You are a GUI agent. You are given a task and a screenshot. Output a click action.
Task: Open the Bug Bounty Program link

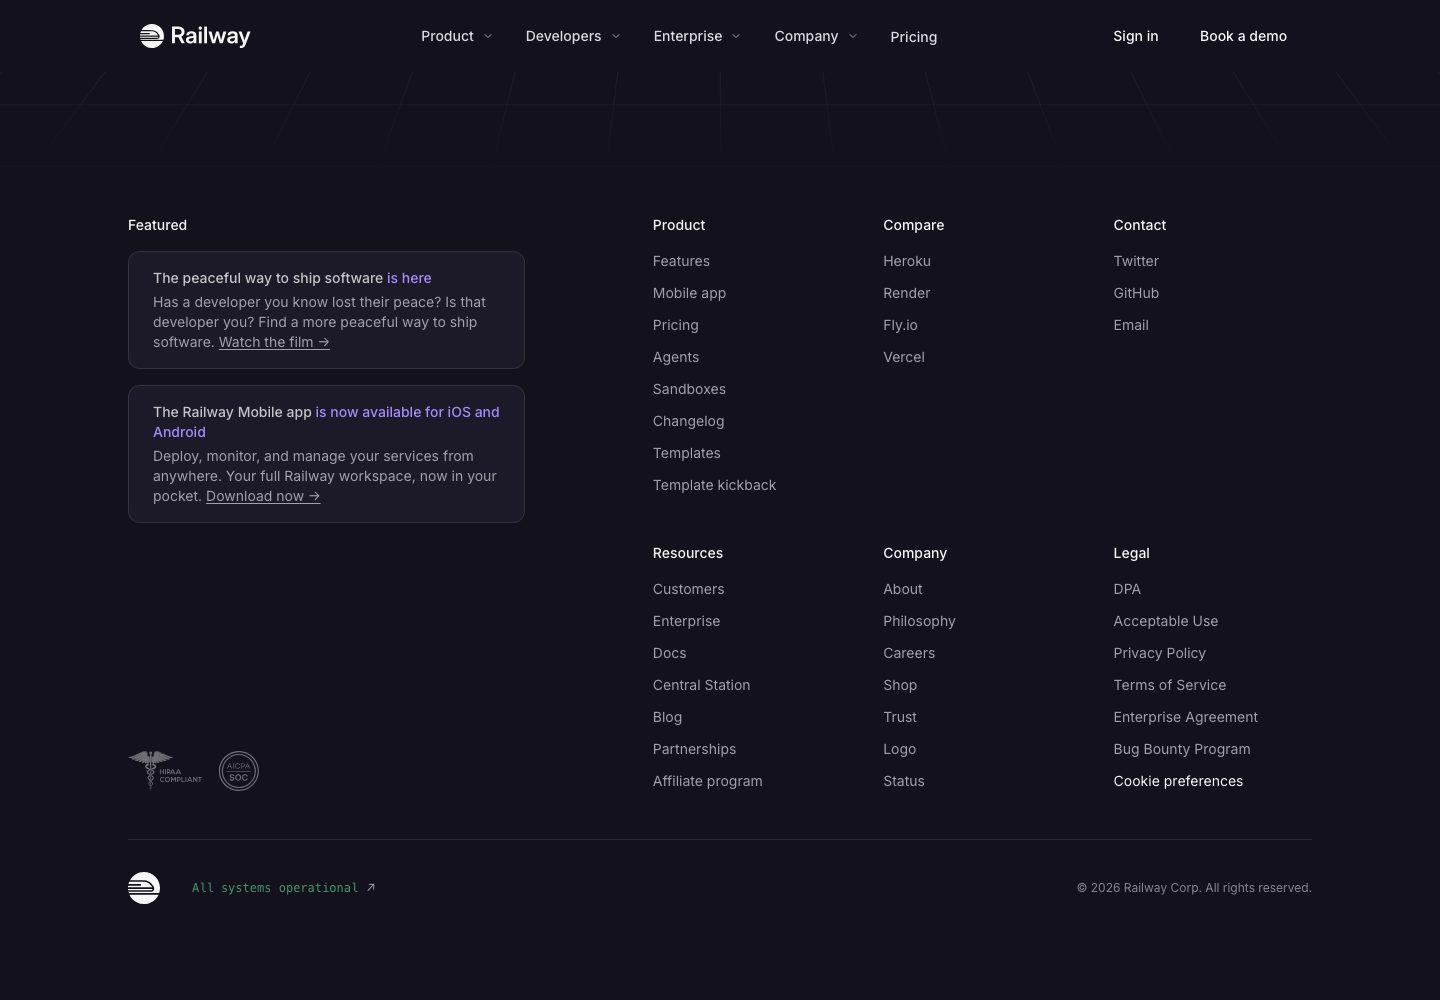point(1182,749)
